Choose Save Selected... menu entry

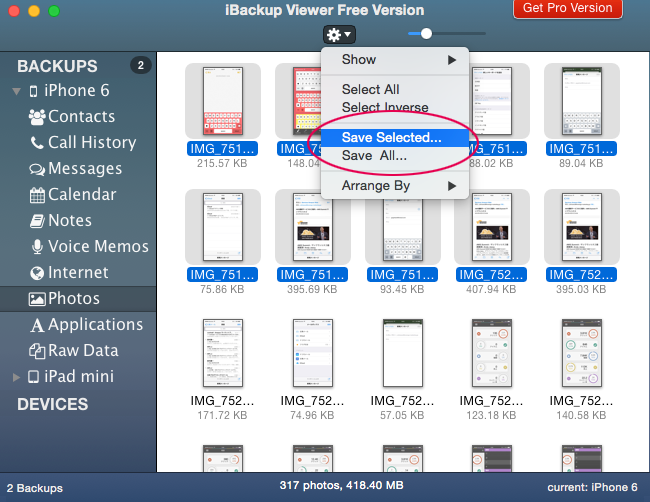click(x=395, y=138)
